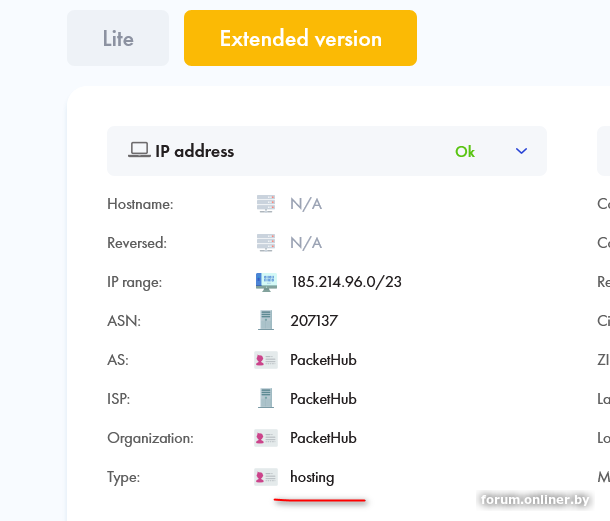Collapse the IP address section chevron

521,151
